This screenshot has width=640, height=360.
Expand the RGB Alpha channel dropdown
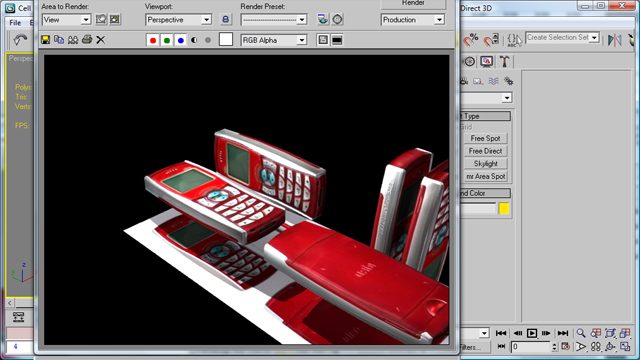(274, 40)
